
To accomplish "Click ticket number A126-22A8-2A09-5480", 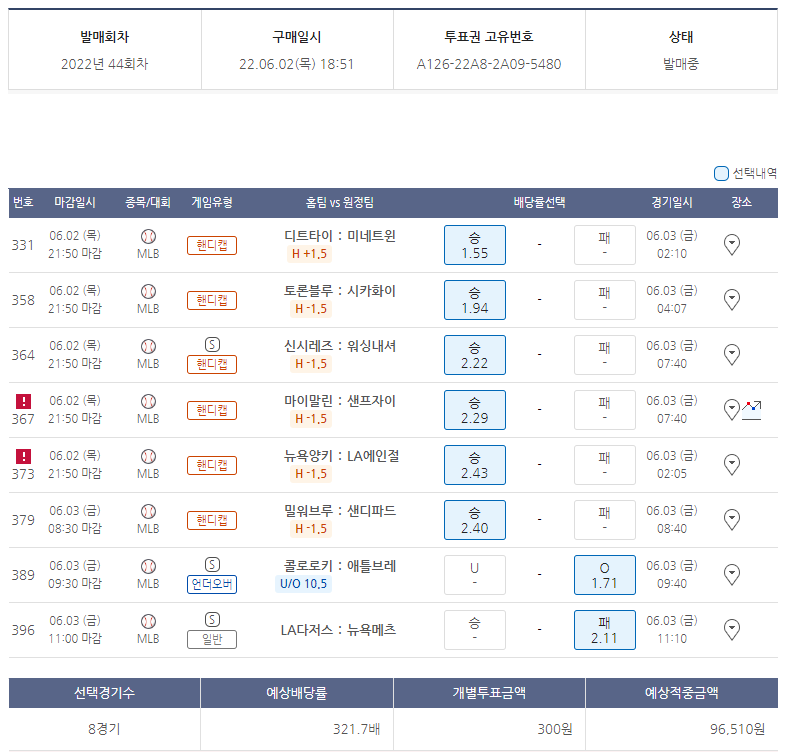I will 489,64.
